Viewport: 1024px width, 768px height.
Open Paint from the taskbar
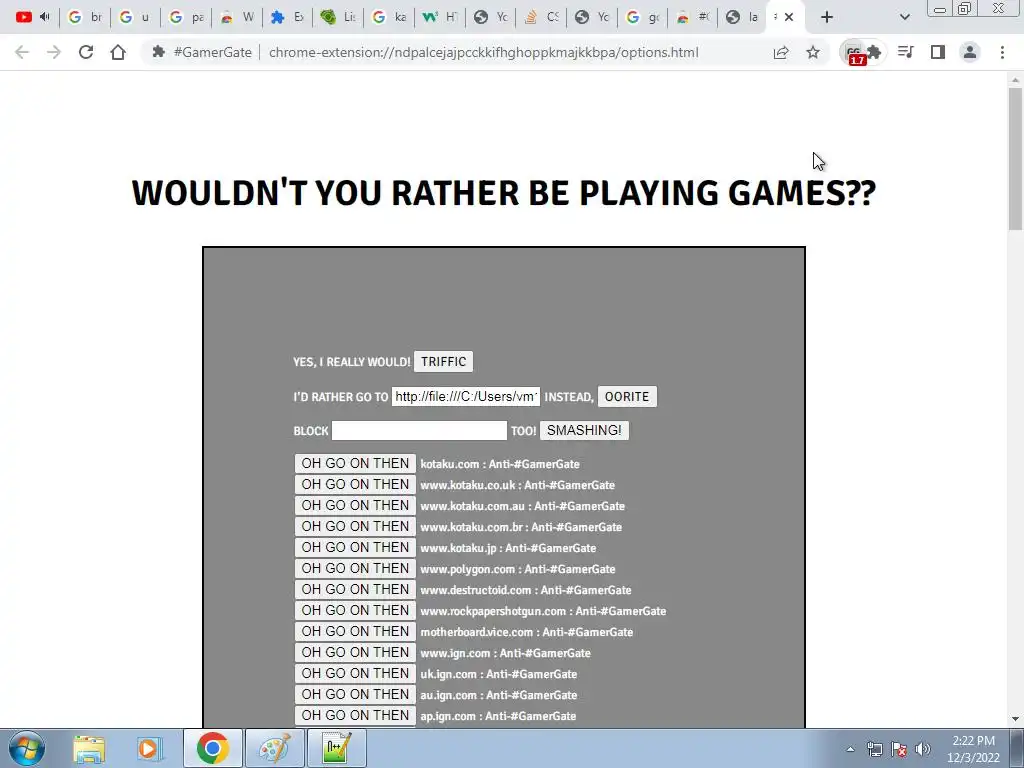coord(274,748)
